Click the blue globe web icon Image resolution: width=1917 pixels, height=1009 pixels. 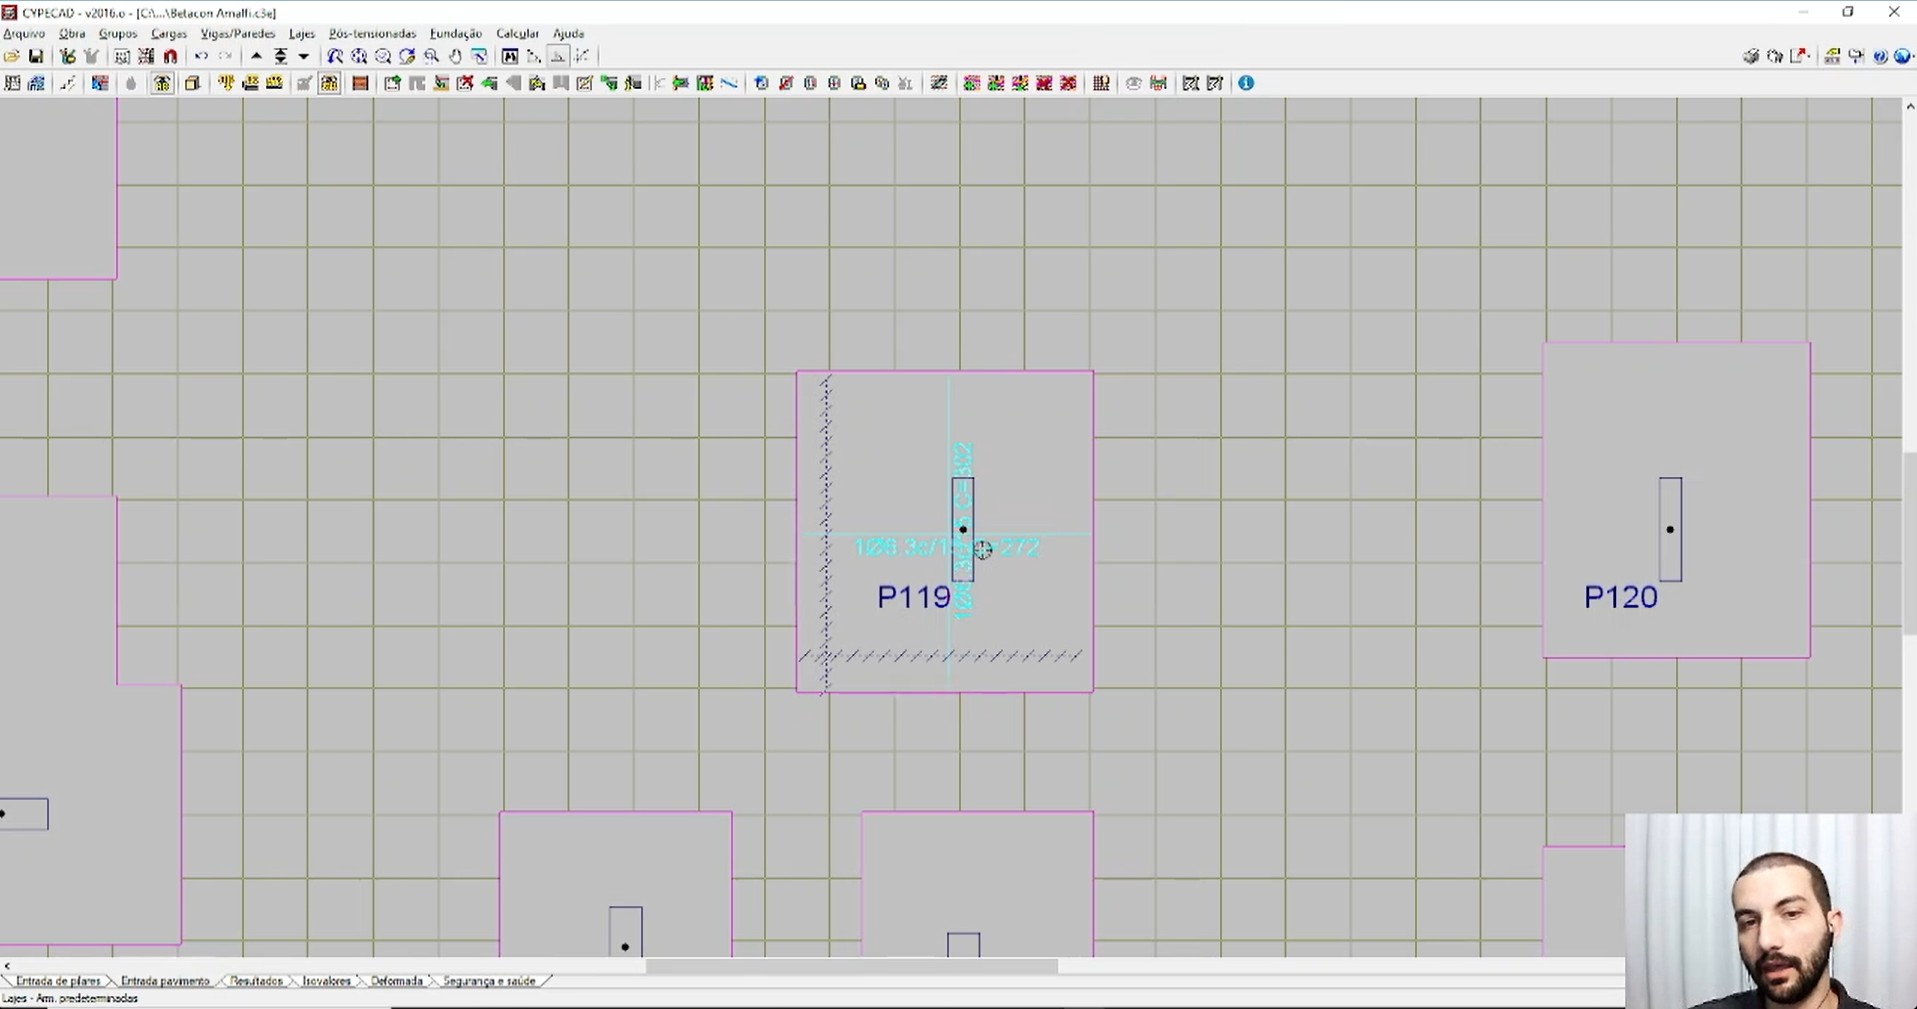coord(1903,57)
